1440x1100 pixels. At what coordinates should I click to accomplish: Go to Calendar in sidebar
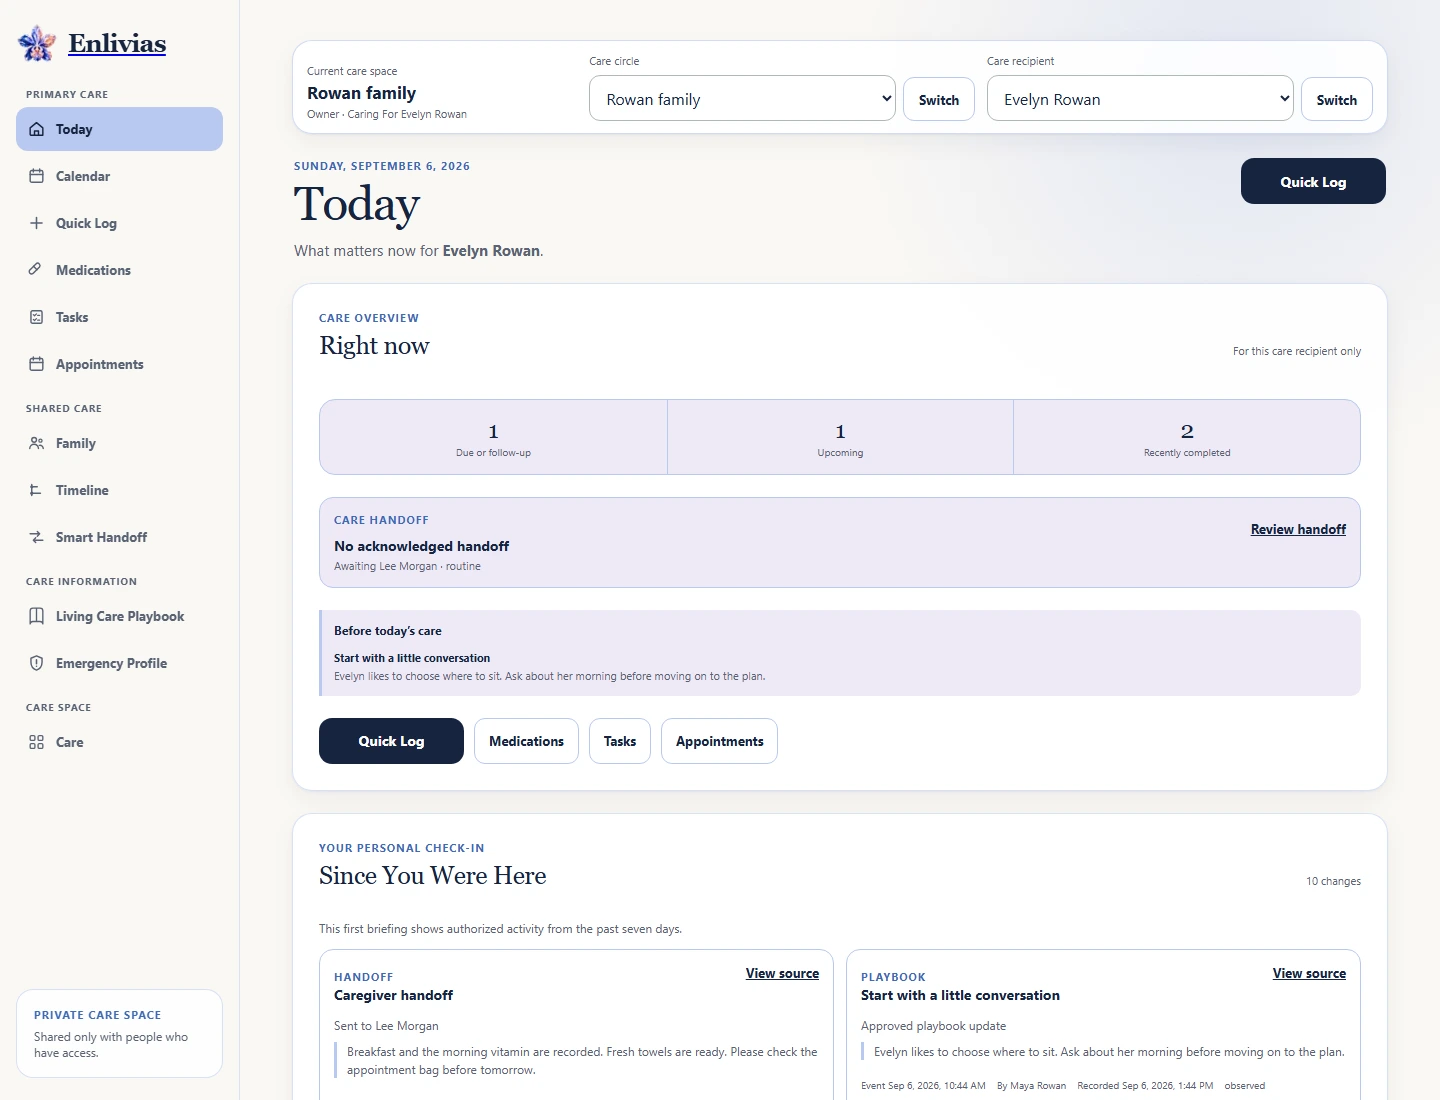(x=119, y=176)
